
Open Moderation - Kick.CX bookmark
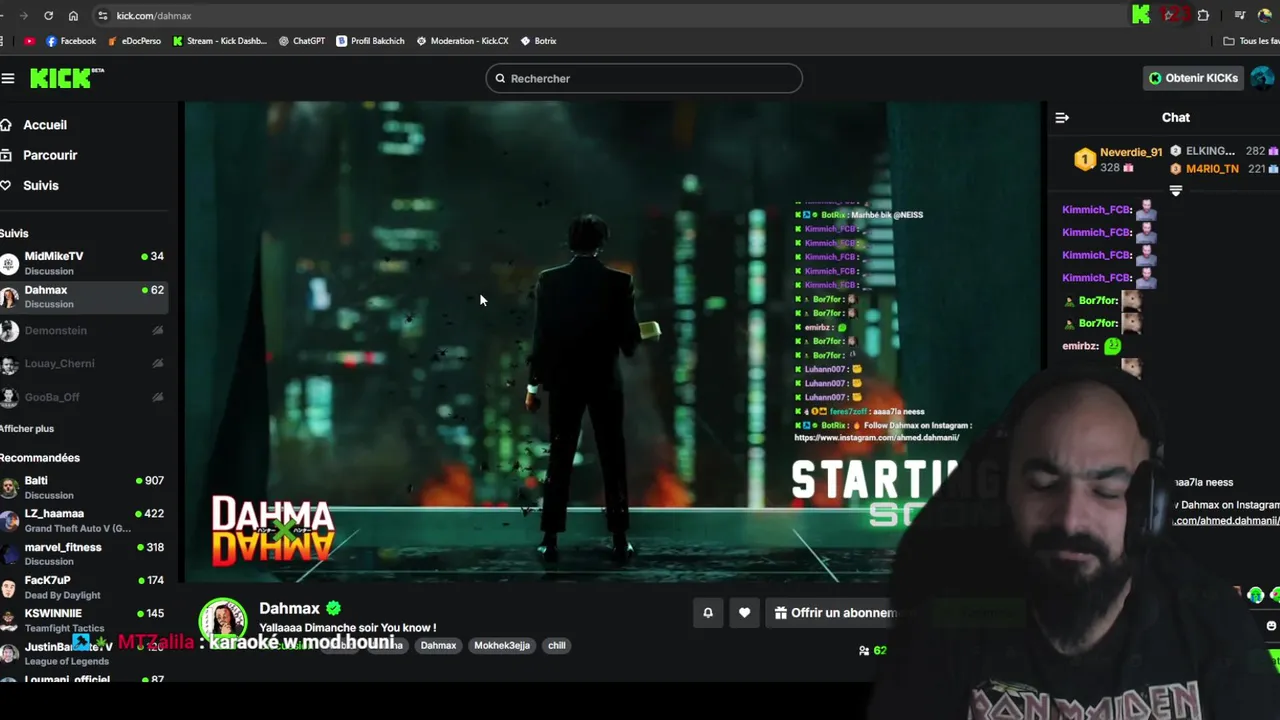[463, 41]
